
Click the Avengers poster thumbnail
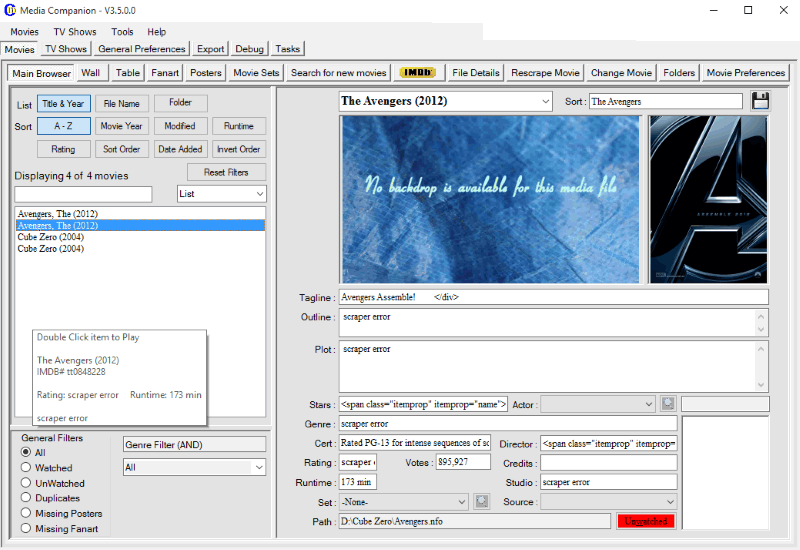(708, 199)
